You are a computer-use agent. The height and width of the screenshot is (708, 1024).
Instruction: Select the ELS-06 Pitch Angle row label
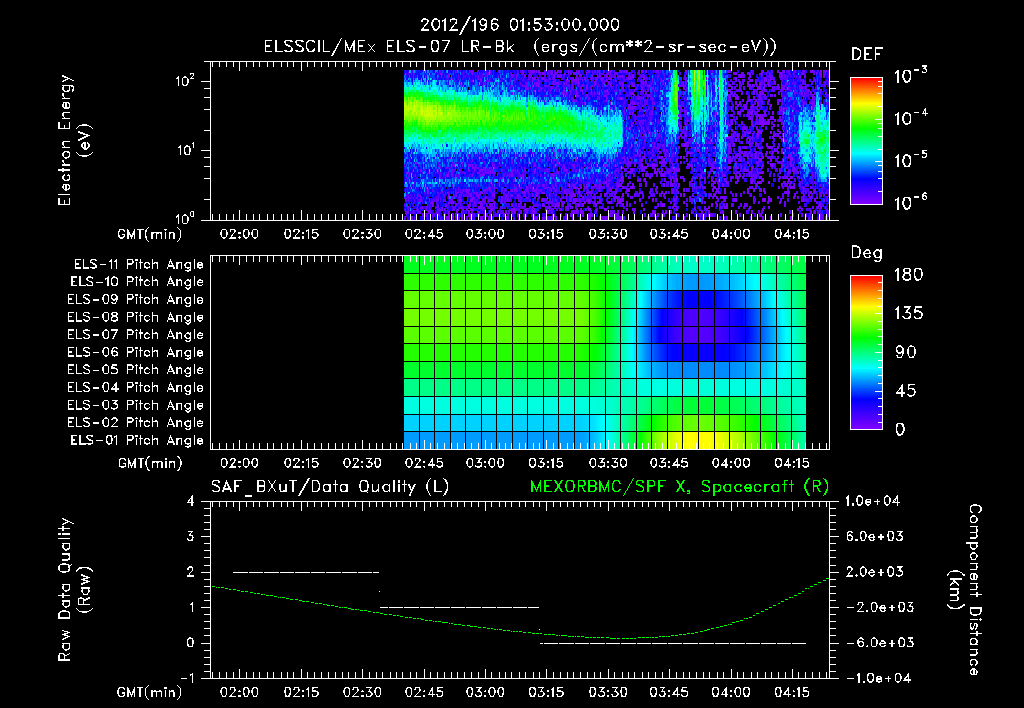tap(136, 352)
